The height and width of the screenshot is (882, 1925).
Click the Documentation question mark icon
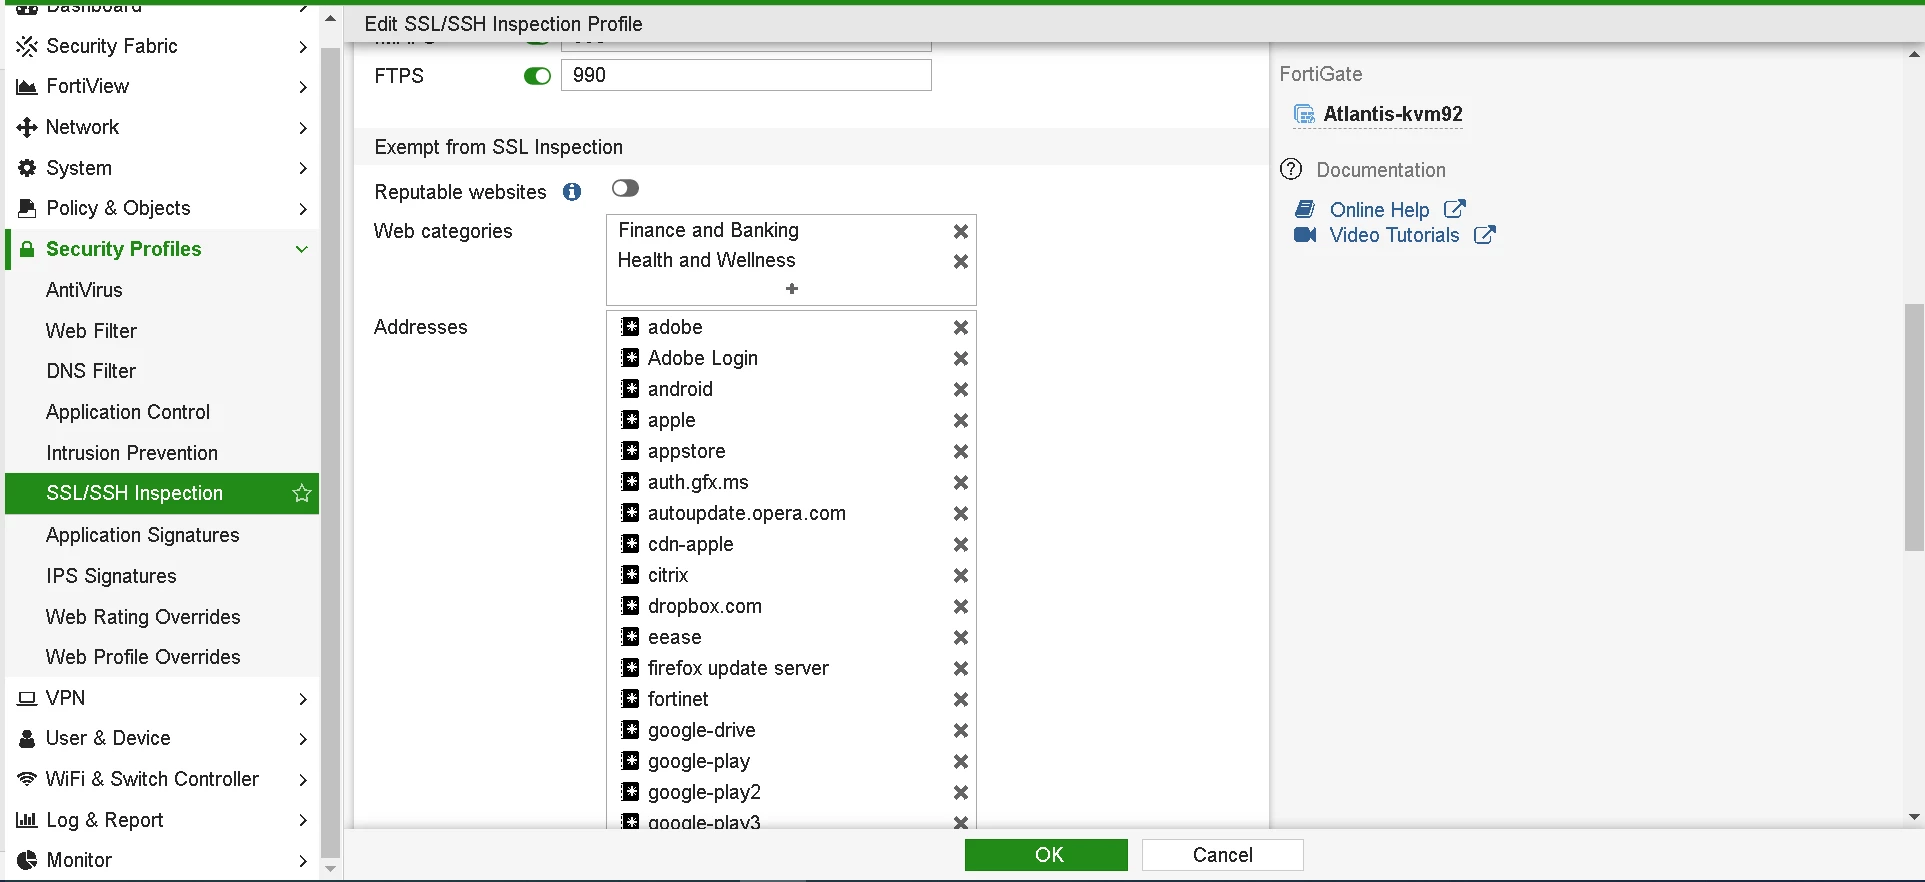1292,169
